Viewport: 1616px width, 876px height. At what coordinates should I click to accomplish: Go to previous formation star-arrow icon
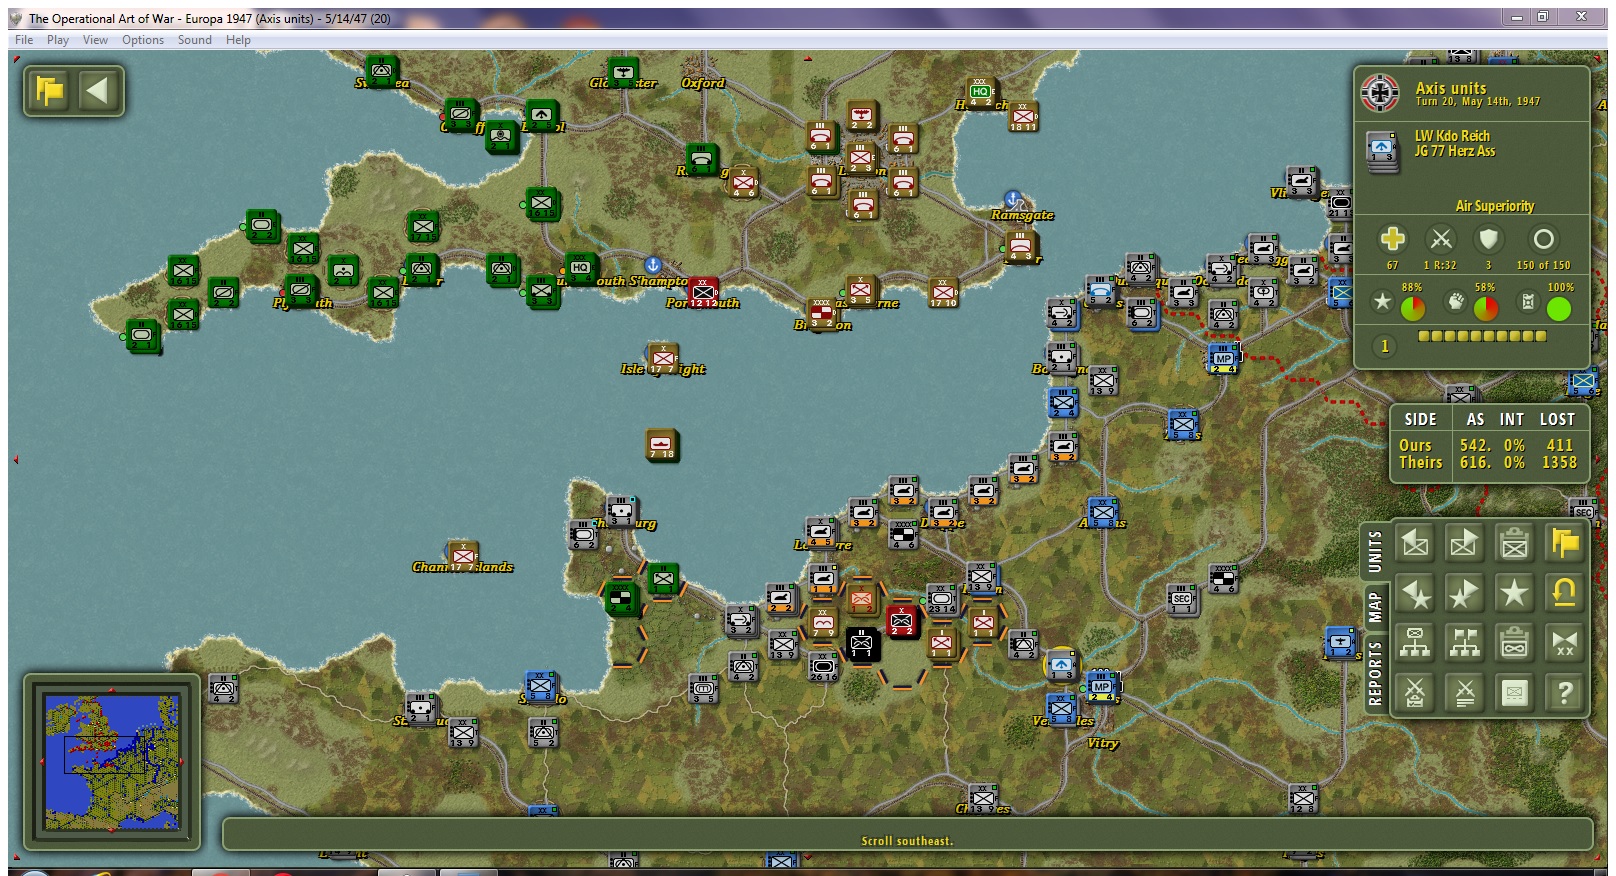click(x=1415, y=593)
